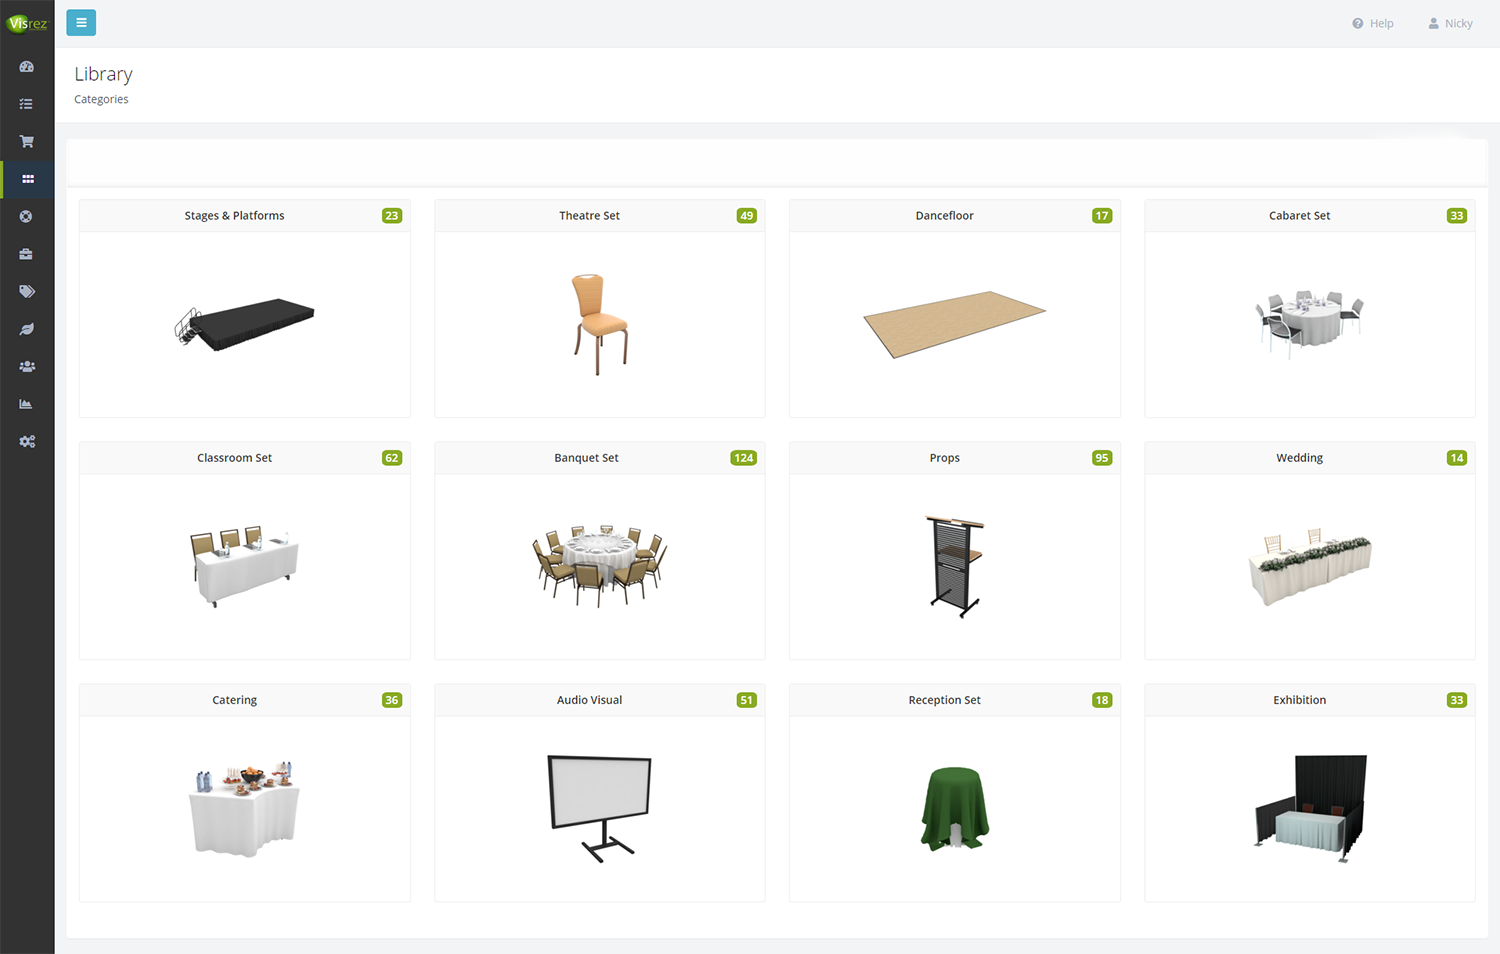Click the Help link in header
1500x954 pixels.
click(1373, 23)
